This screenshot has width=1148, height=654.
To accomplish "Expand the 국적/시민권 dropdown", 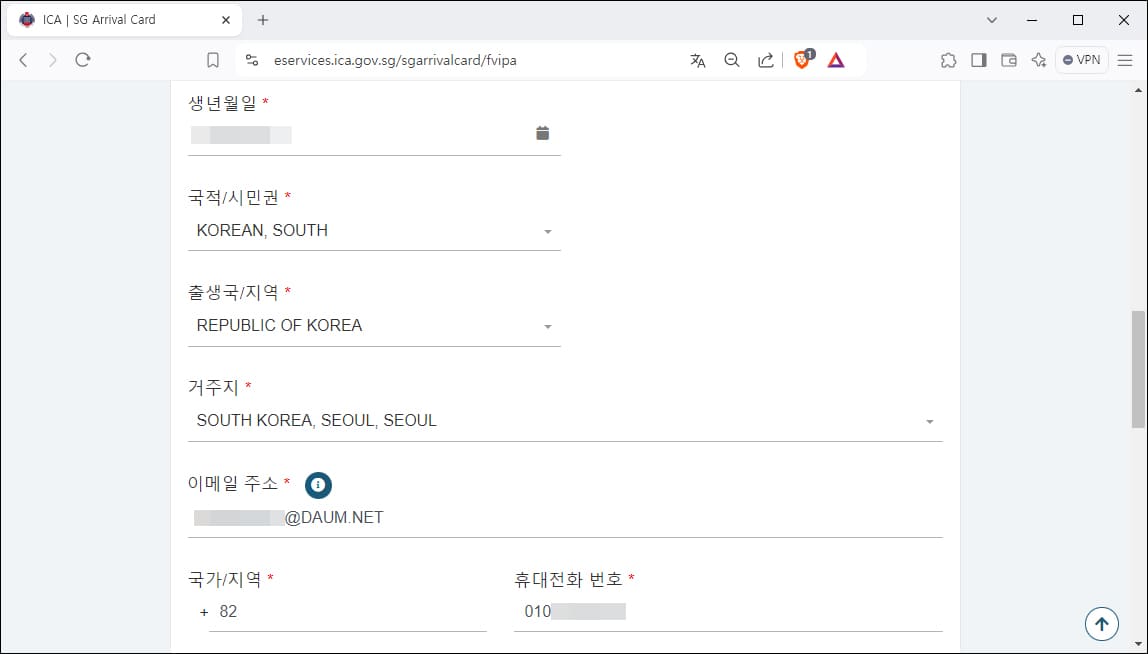I will 547,231.
